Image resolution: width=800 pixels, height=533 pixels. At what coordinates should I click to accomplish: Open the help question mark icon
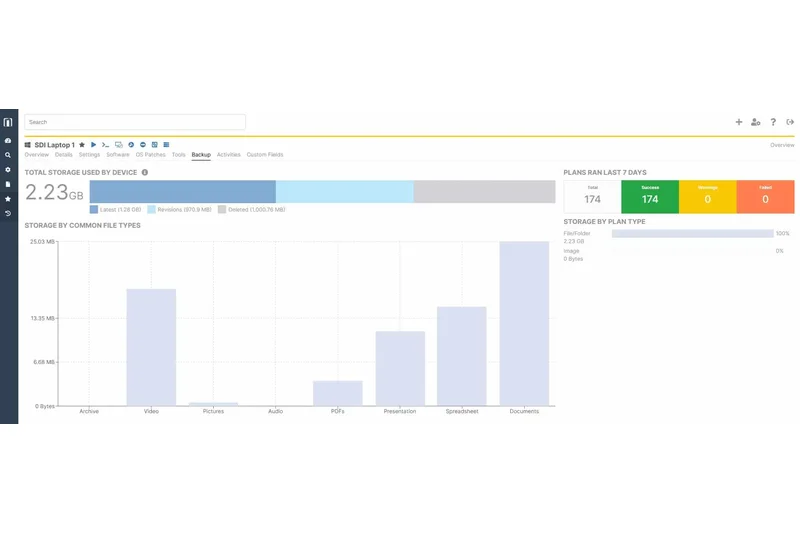773,122
